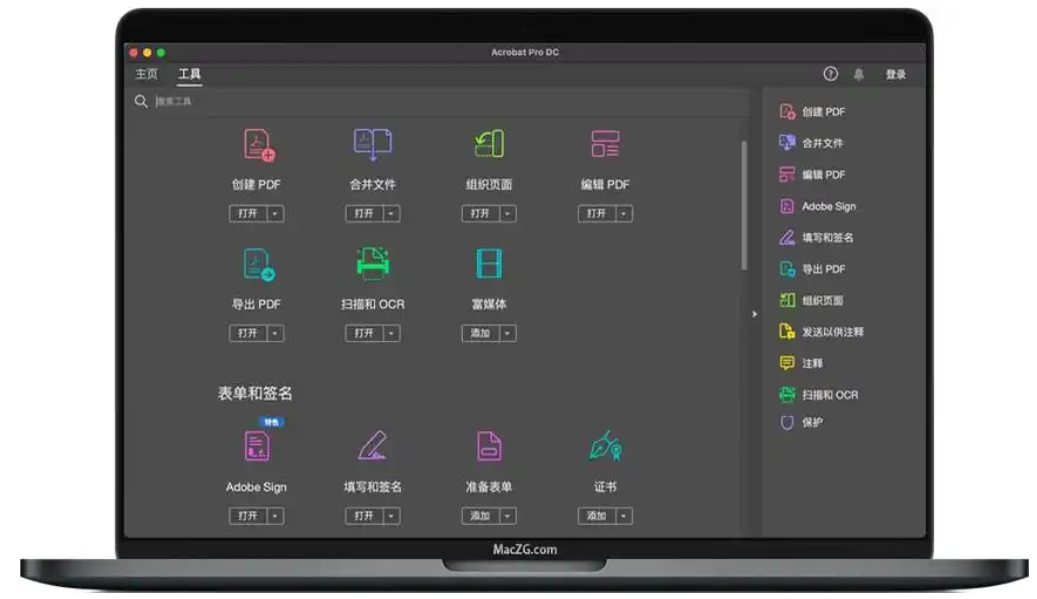Click 创建 PDF icon in right sidebar
1037x599 pixels.
[787, 112]
